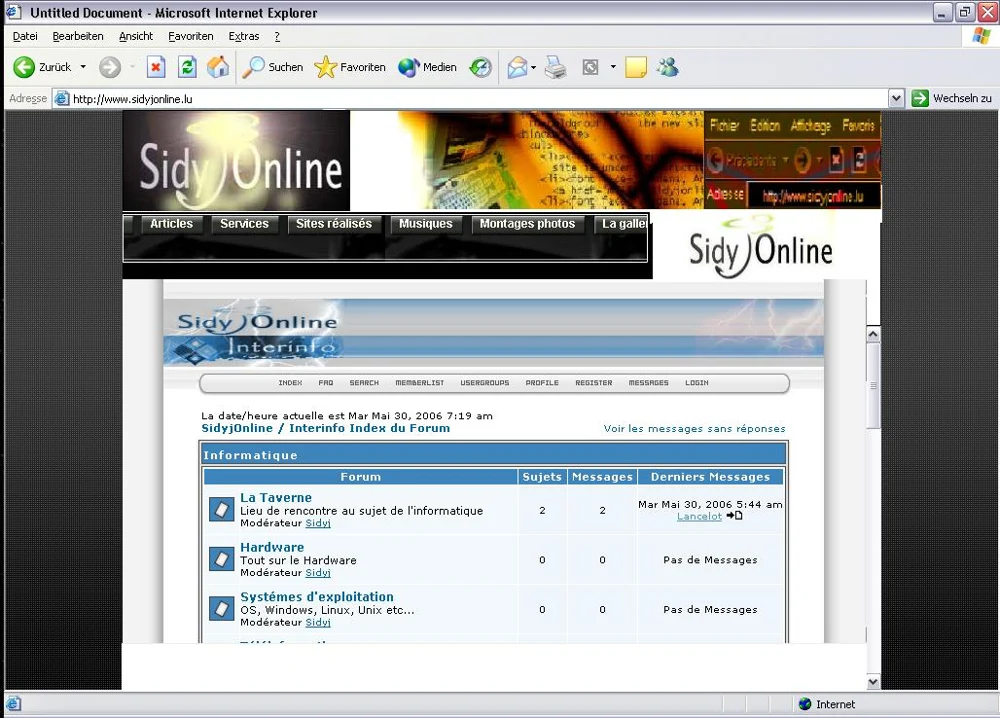Open the Favoriten menu
1000x718 pixels.
(x=191, y=36)
